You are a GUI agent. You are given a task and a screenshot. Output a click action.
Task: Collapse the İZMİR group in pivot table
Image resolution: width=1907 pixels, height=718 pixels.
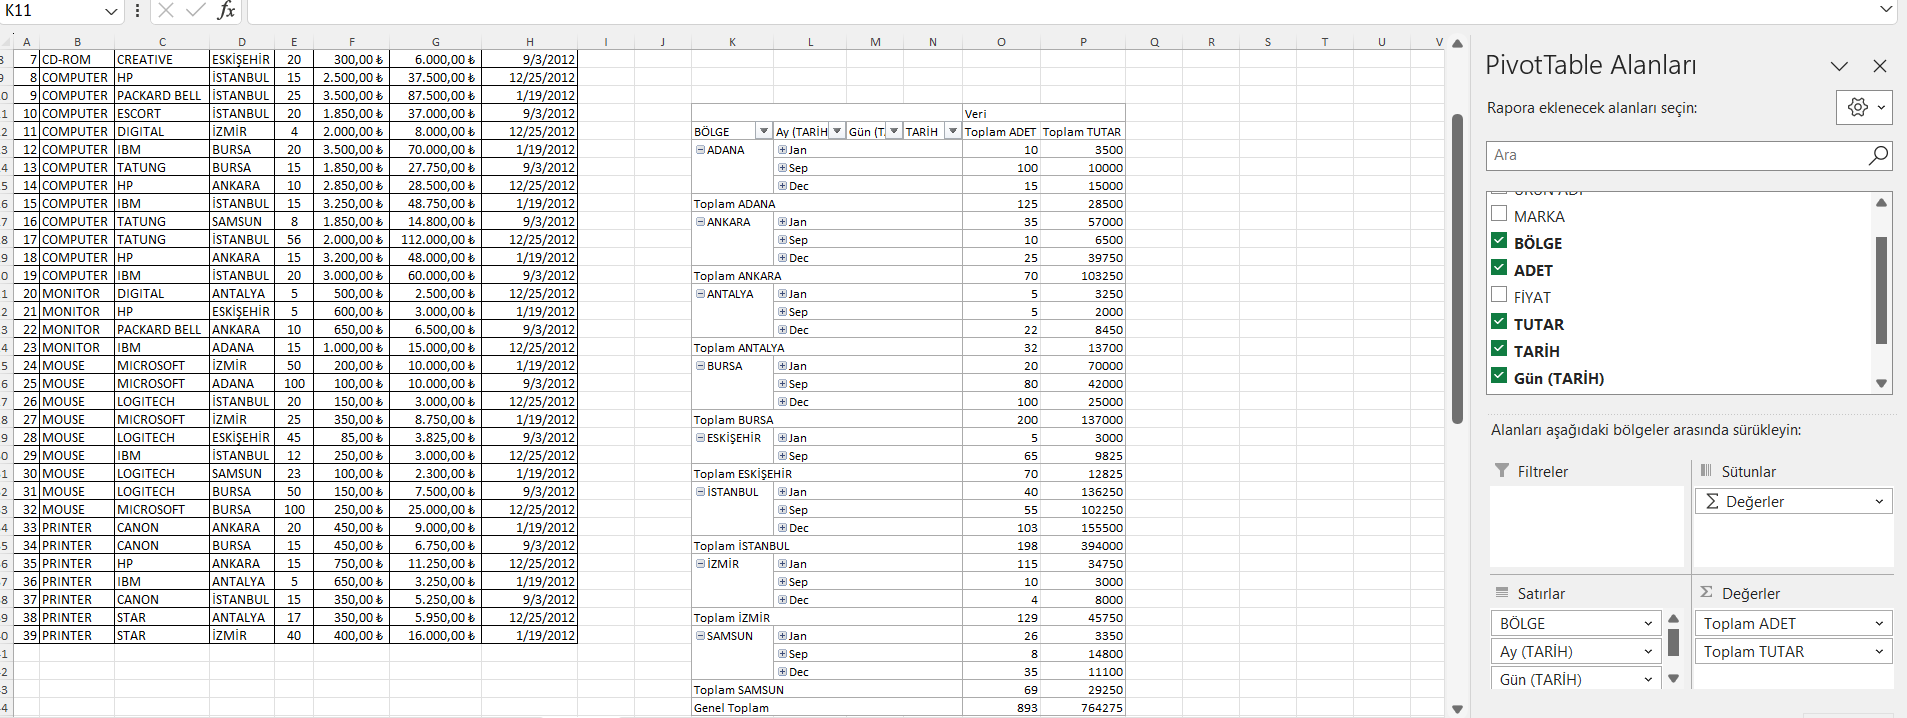click(x=701, y=564)
